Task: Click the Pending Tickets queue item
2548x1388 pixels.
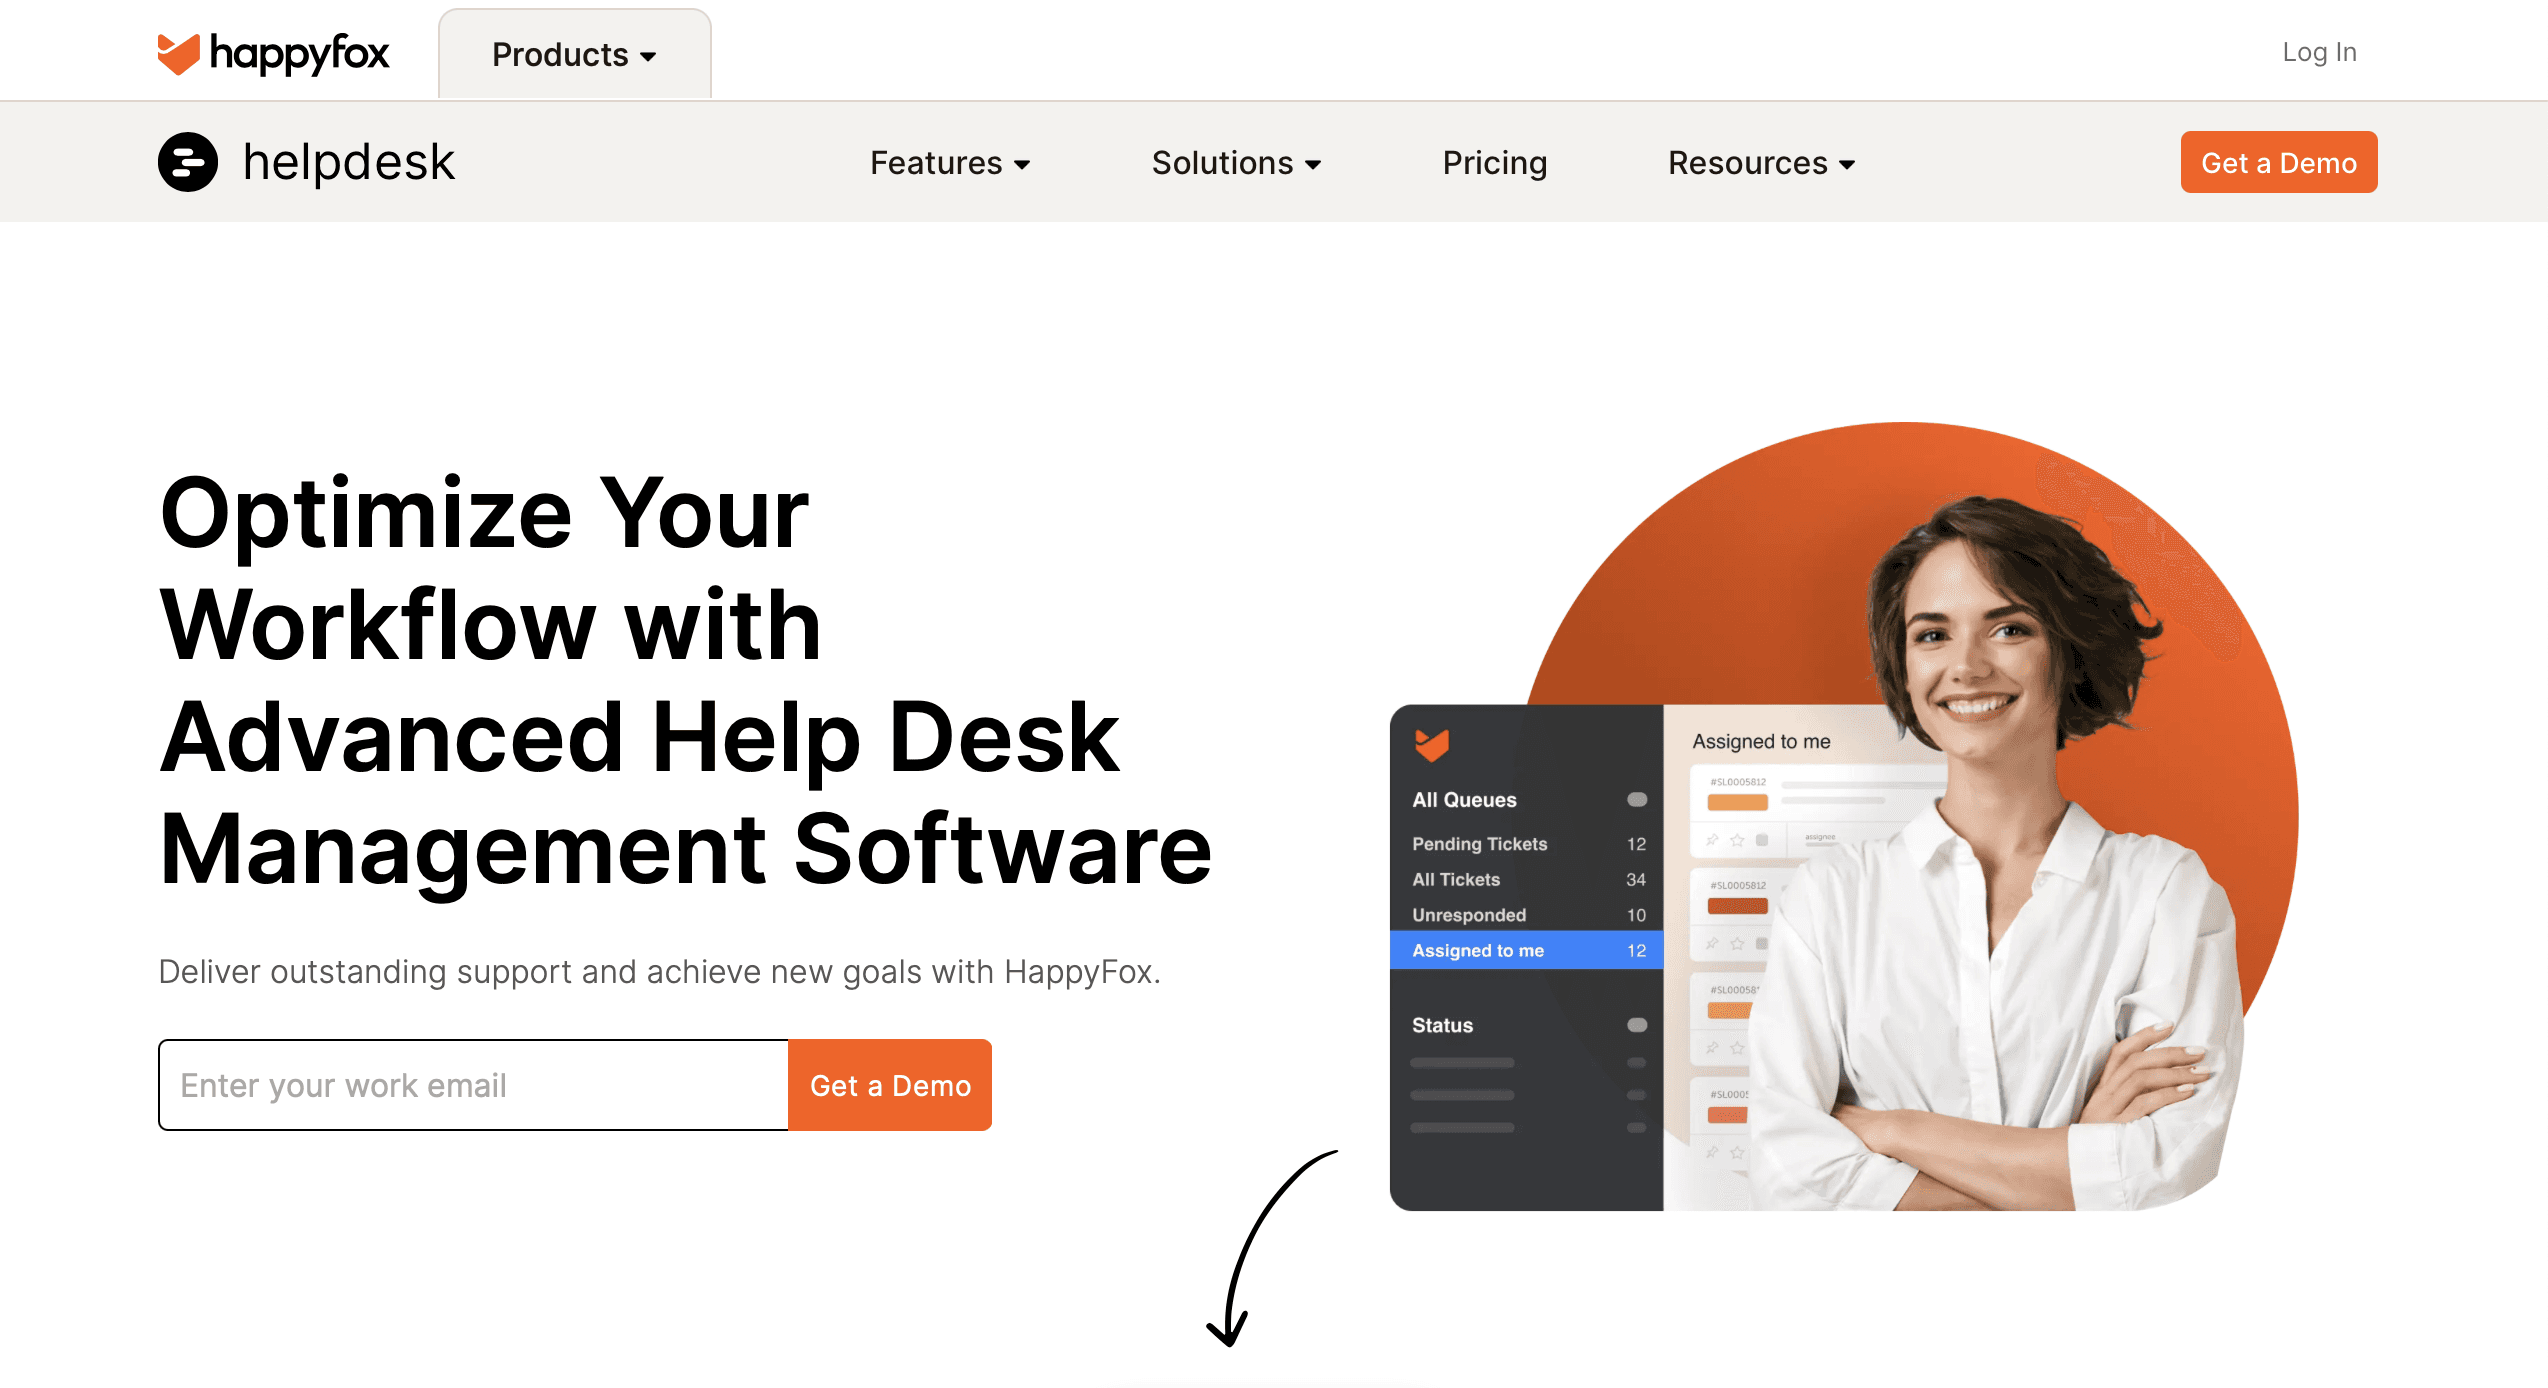Action: point(1478,843)
